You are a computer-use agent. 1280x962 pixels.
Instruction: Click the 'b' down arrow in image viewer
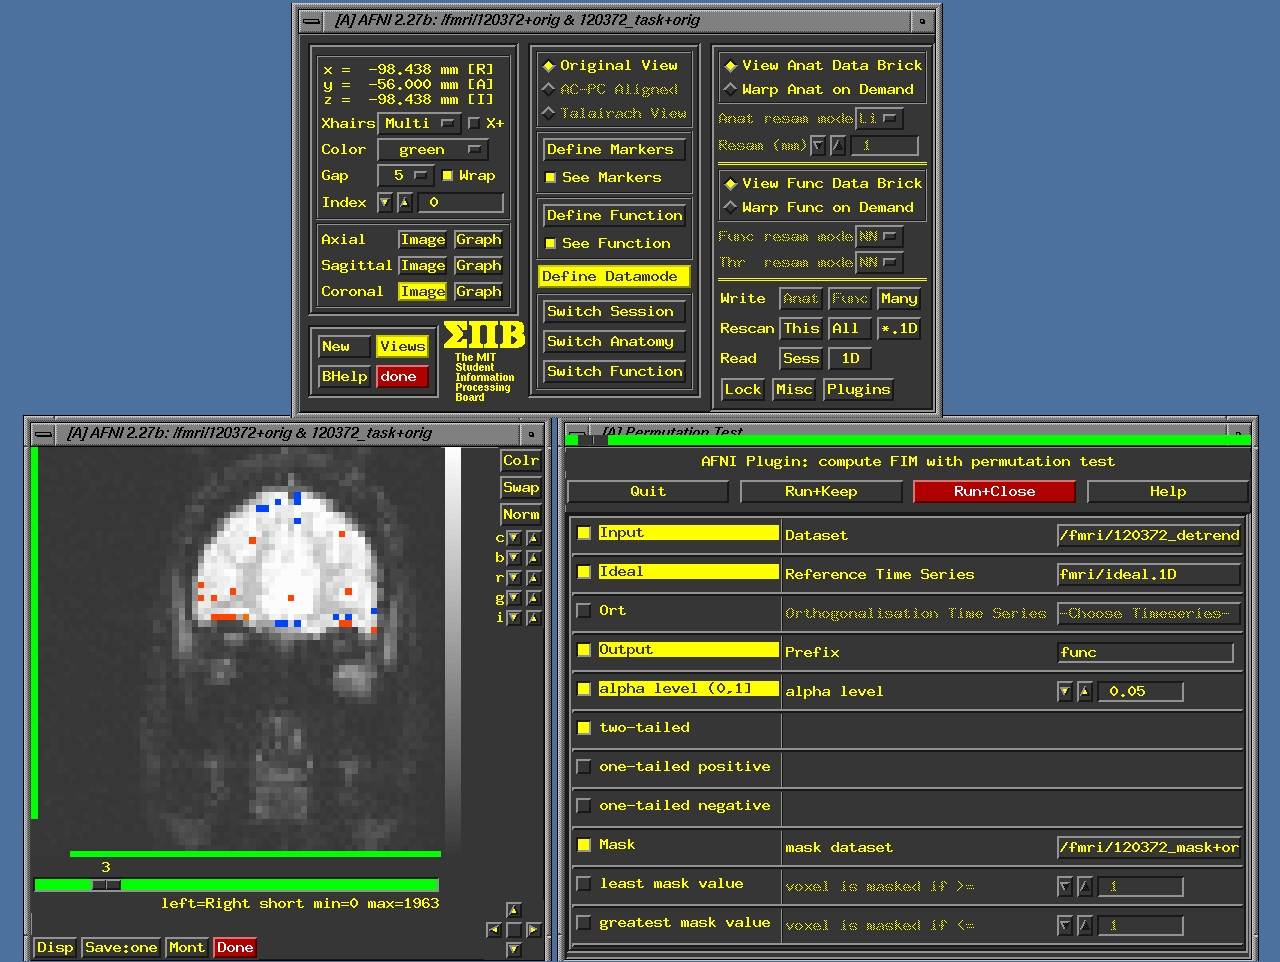click(x=514, y=558)
